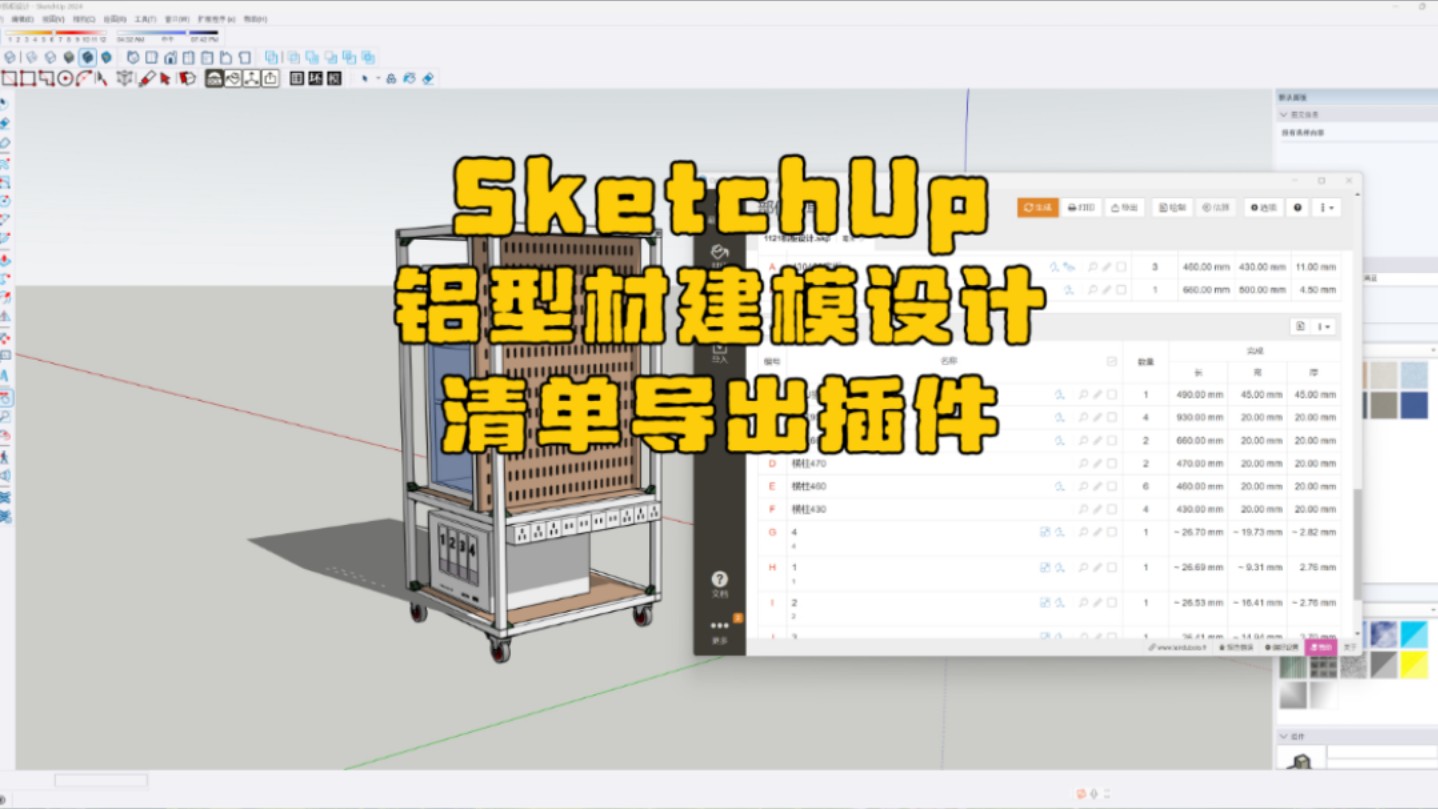
Task: Collapse the 组件 panel at bottom right
Action: click(x=1284, y=735)
